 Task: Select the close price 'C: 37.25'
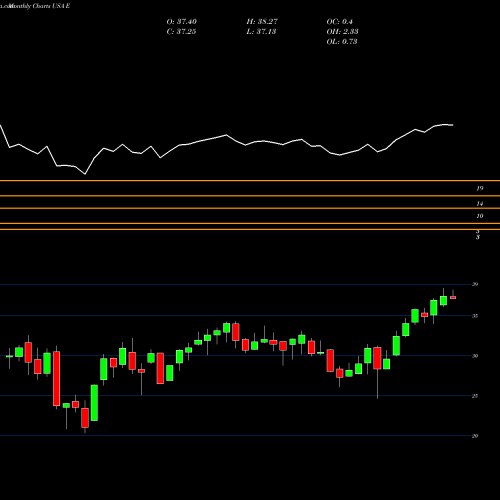[181, 32]
